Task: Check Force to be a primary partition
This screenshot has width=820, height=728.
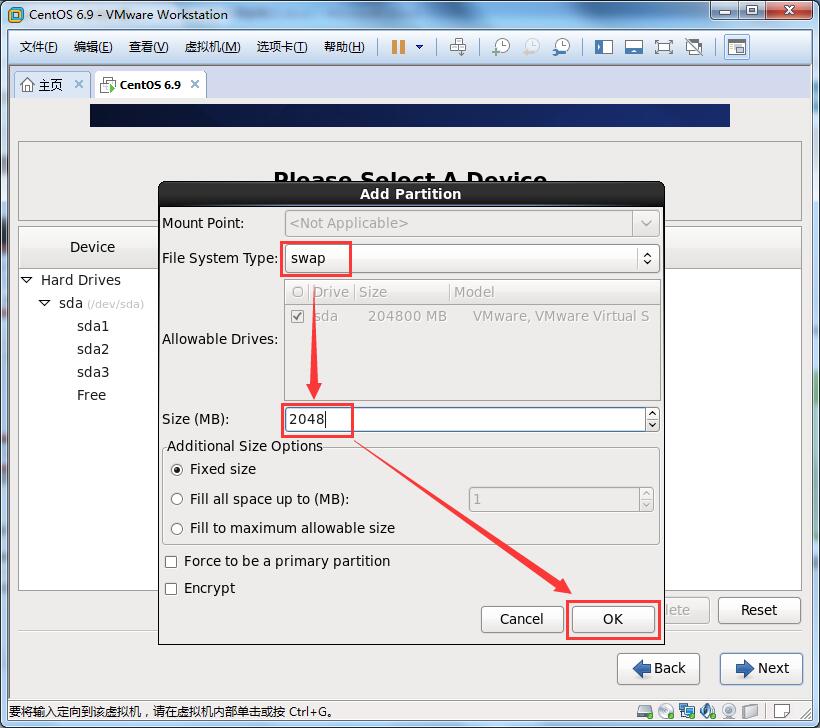Action: 171,562
